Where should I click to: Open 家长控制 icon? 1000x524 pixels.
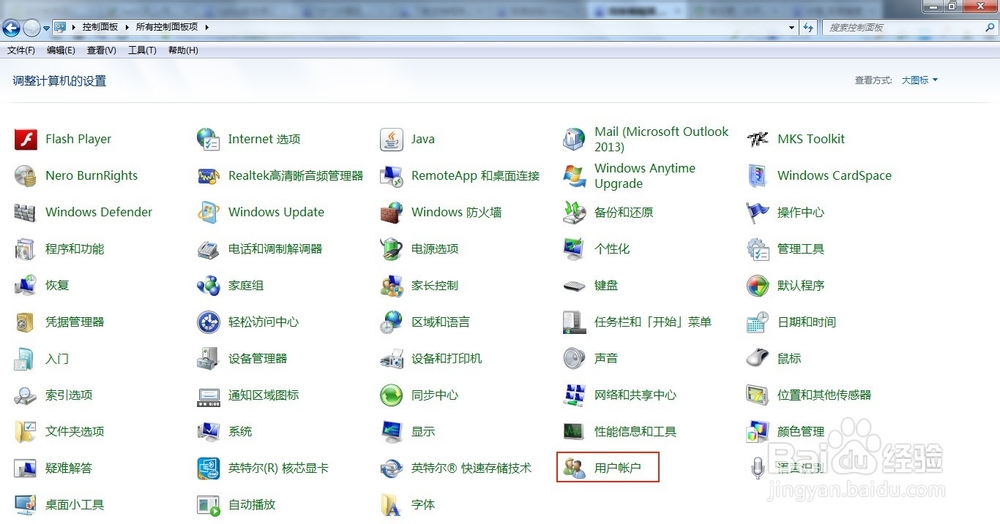coord(392,286)
